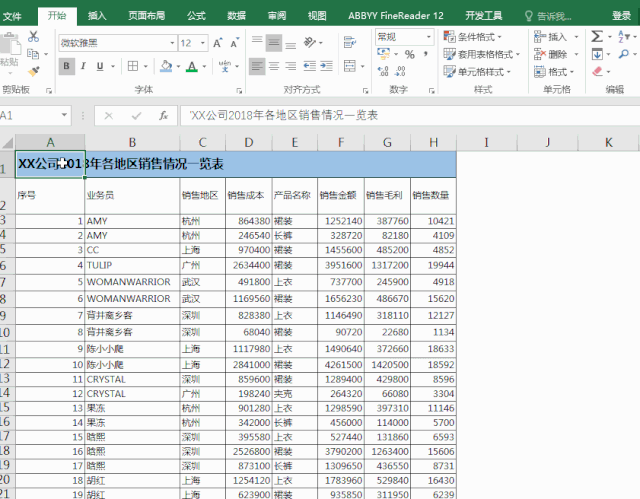This screenshot has height=499, width=640.
Task: Click the cell borders icon
Action: 133,66
